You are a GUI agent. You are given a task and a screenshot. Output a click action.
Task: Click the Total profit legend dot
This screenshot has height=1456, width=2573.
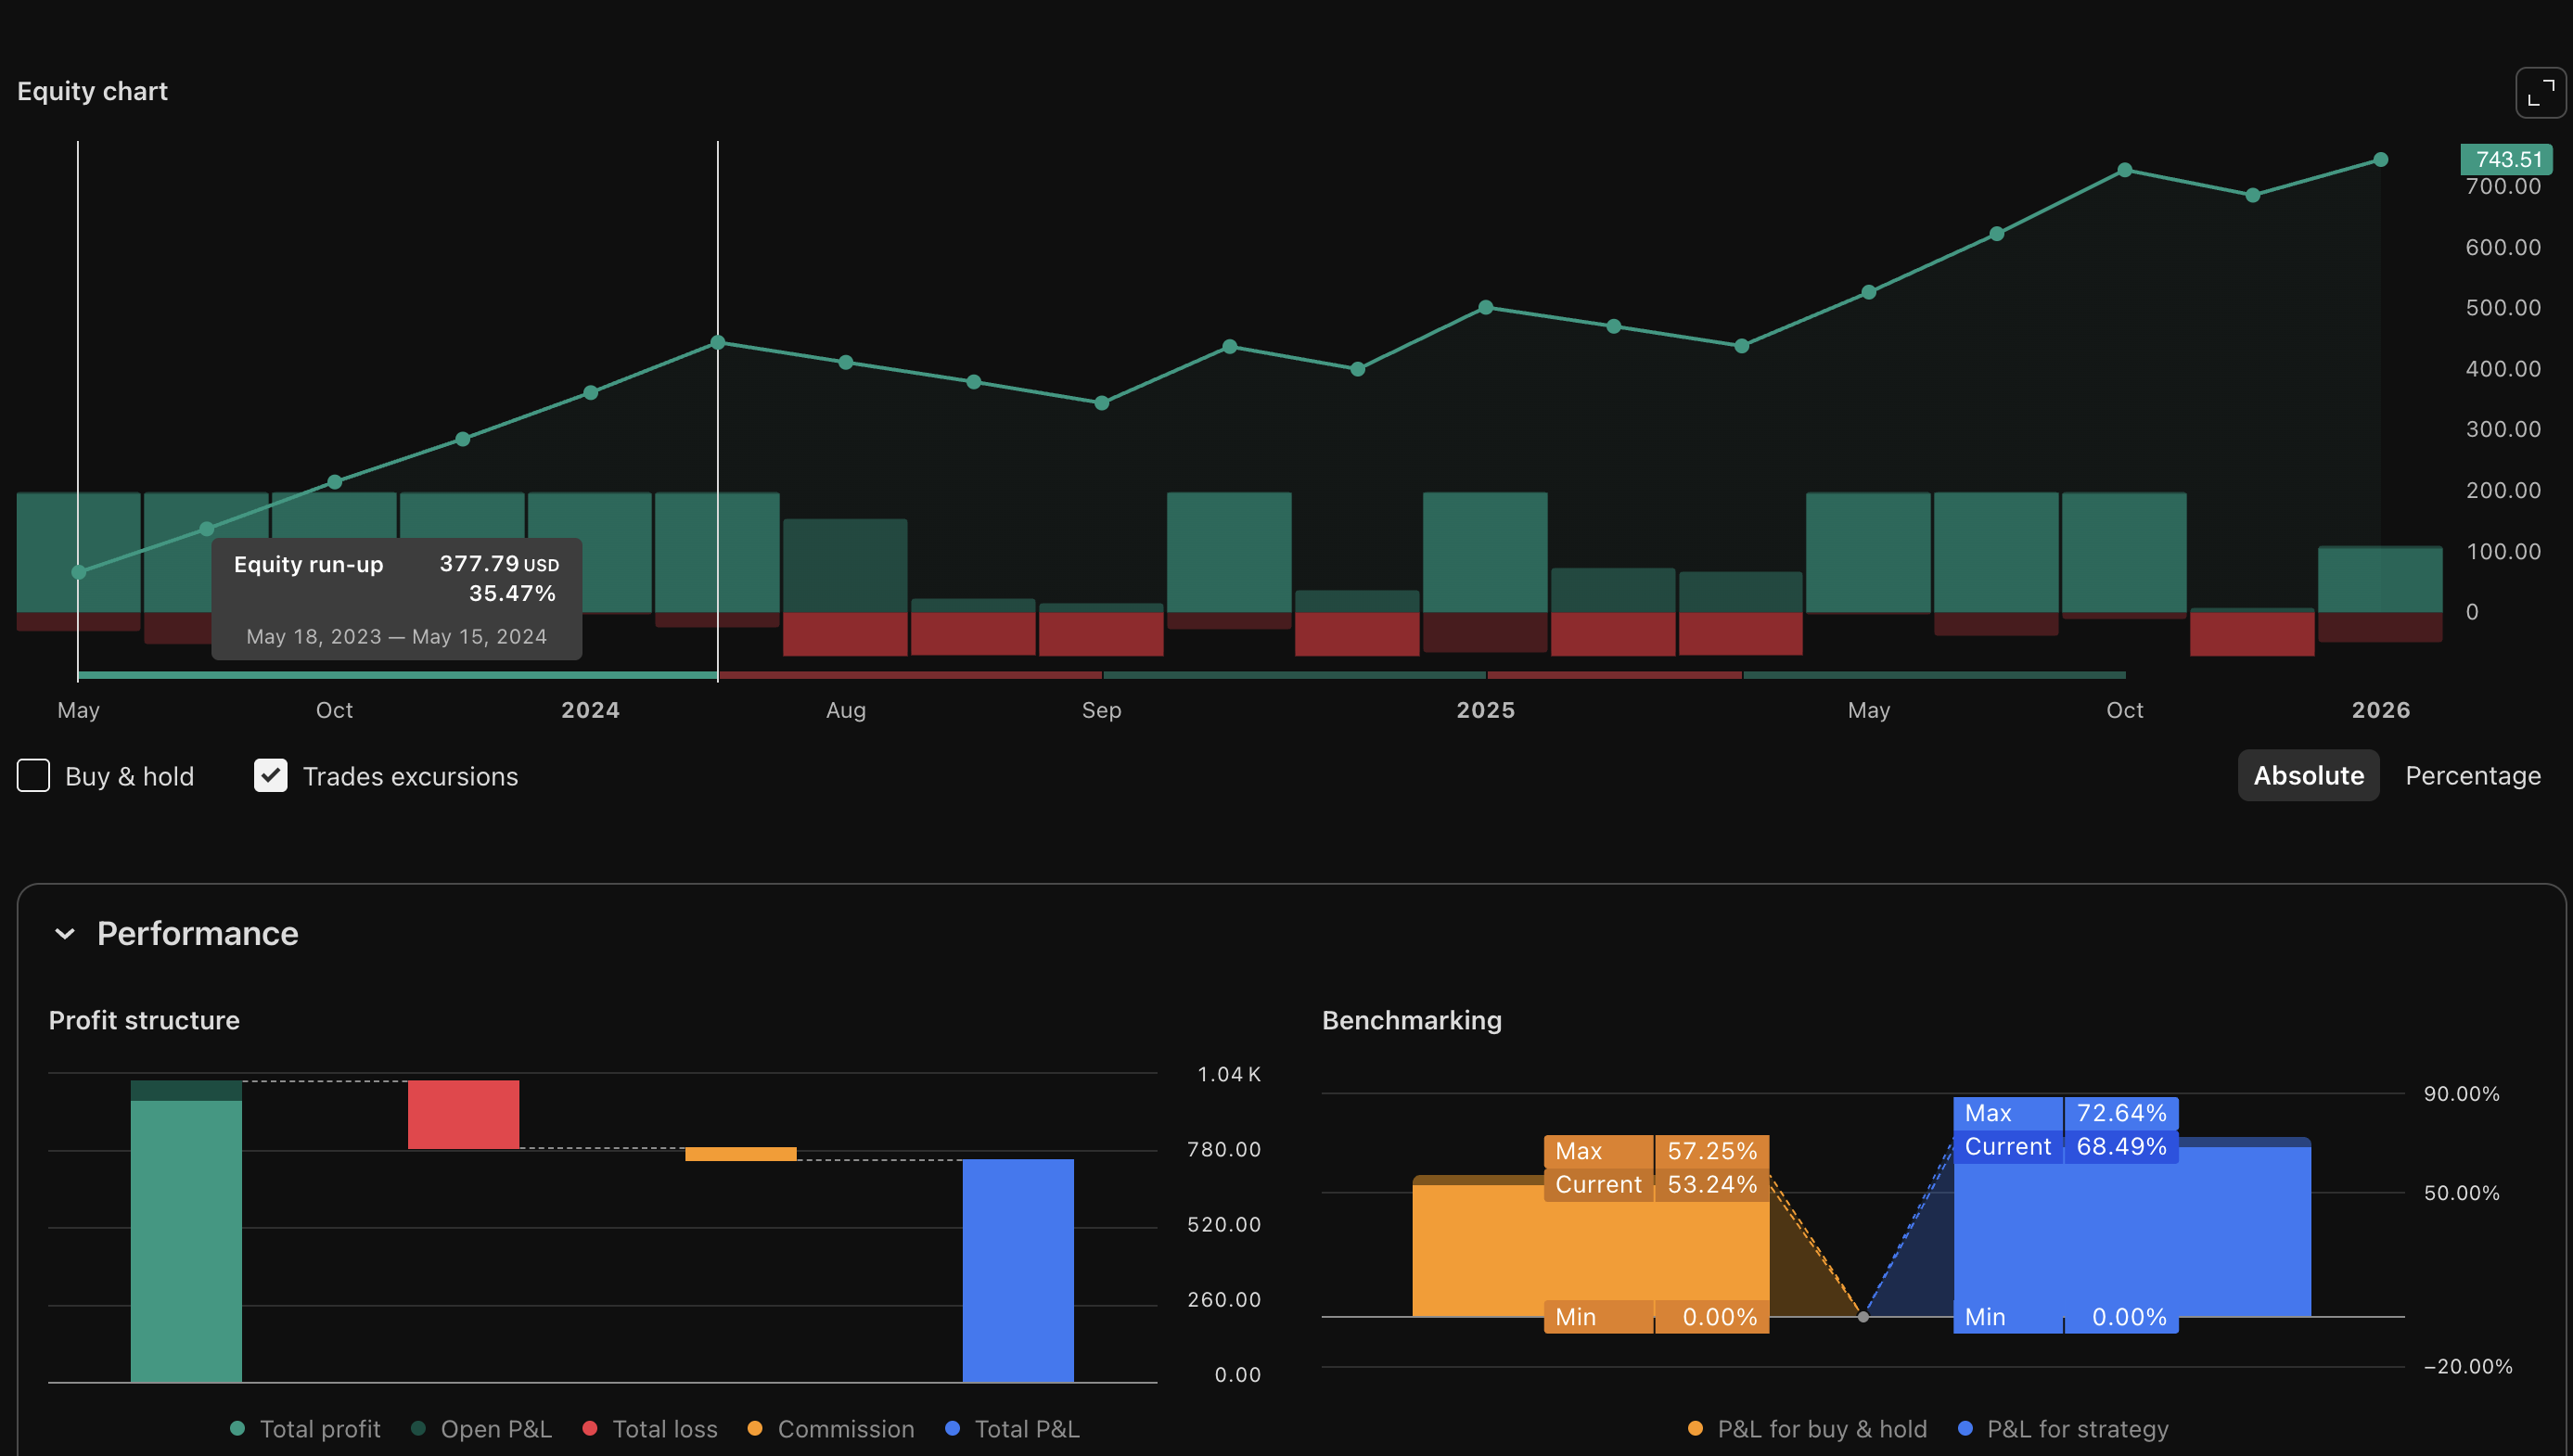pos(237,1429)
